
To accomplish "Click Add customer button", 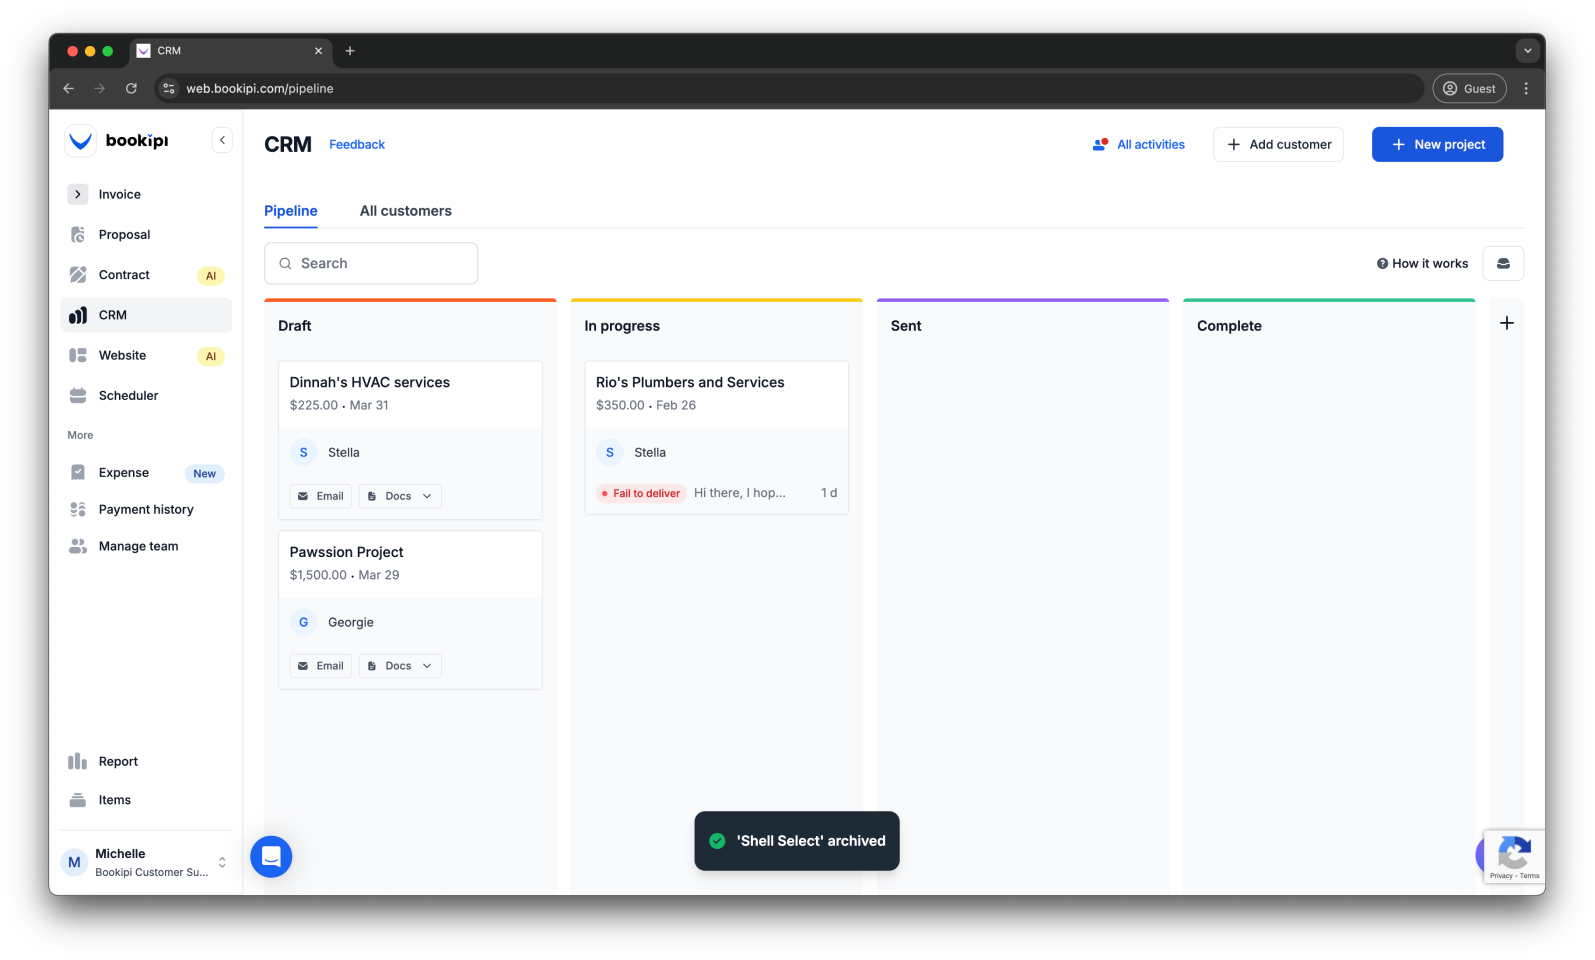I will pyautogui.click(x=1278, y=145).
